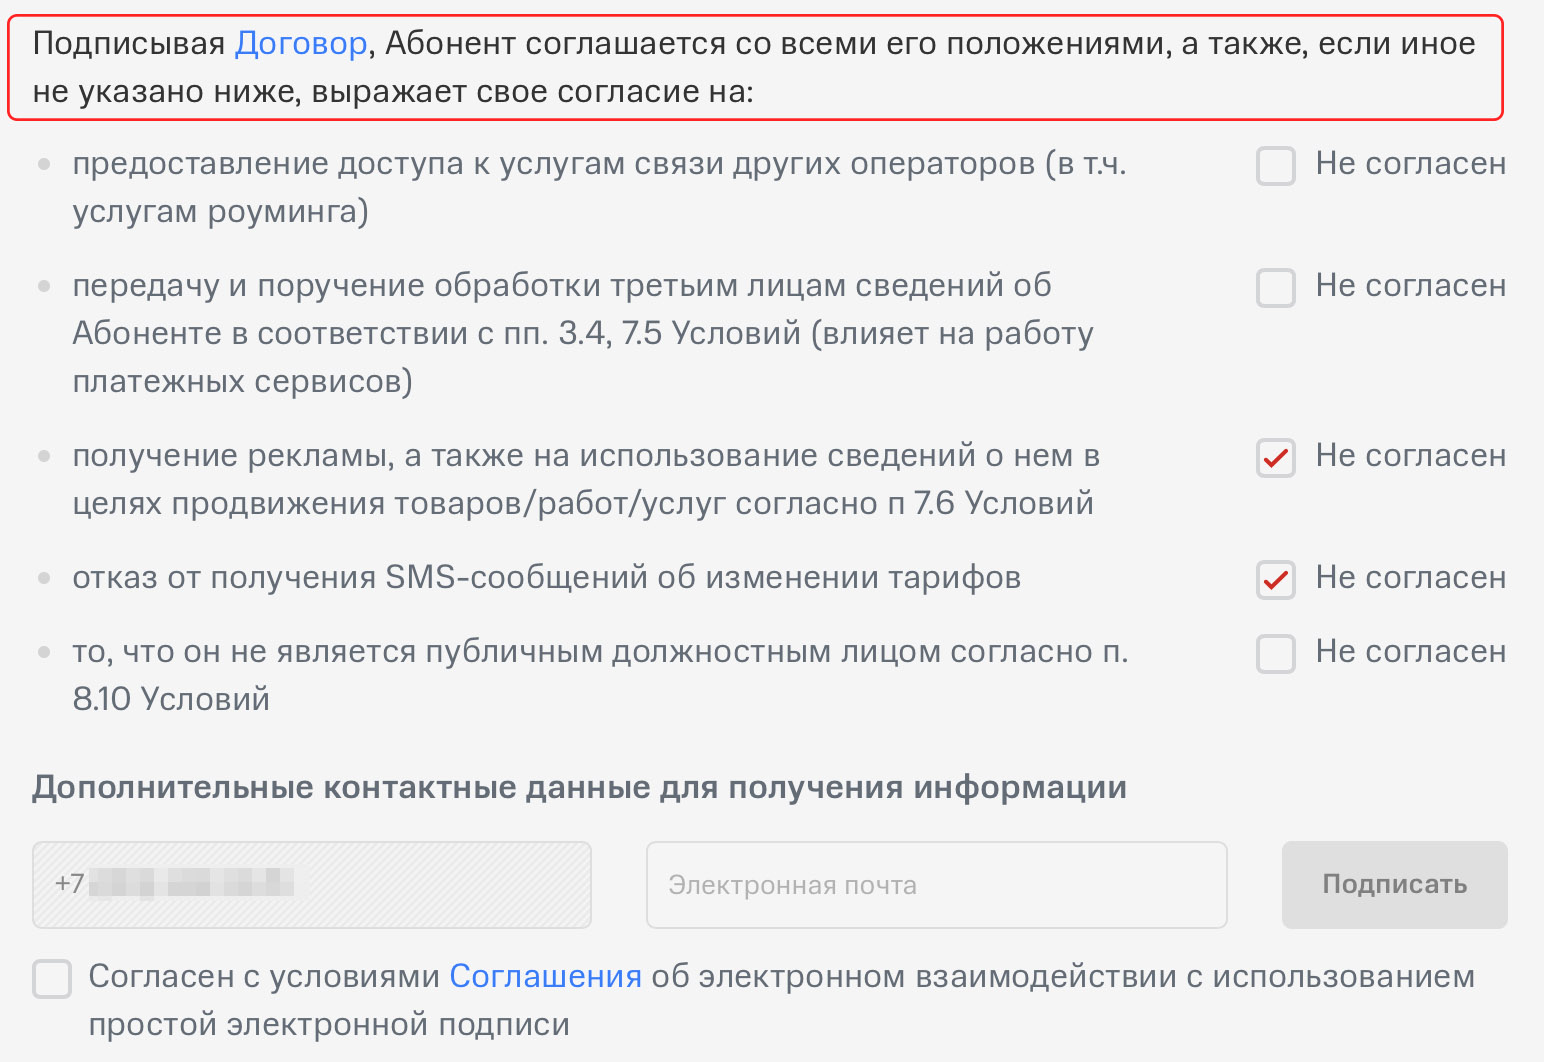Click 'Не согласен' label beside SMS tariffs item
The image size is (1544, 1062).
(1410, 578)
